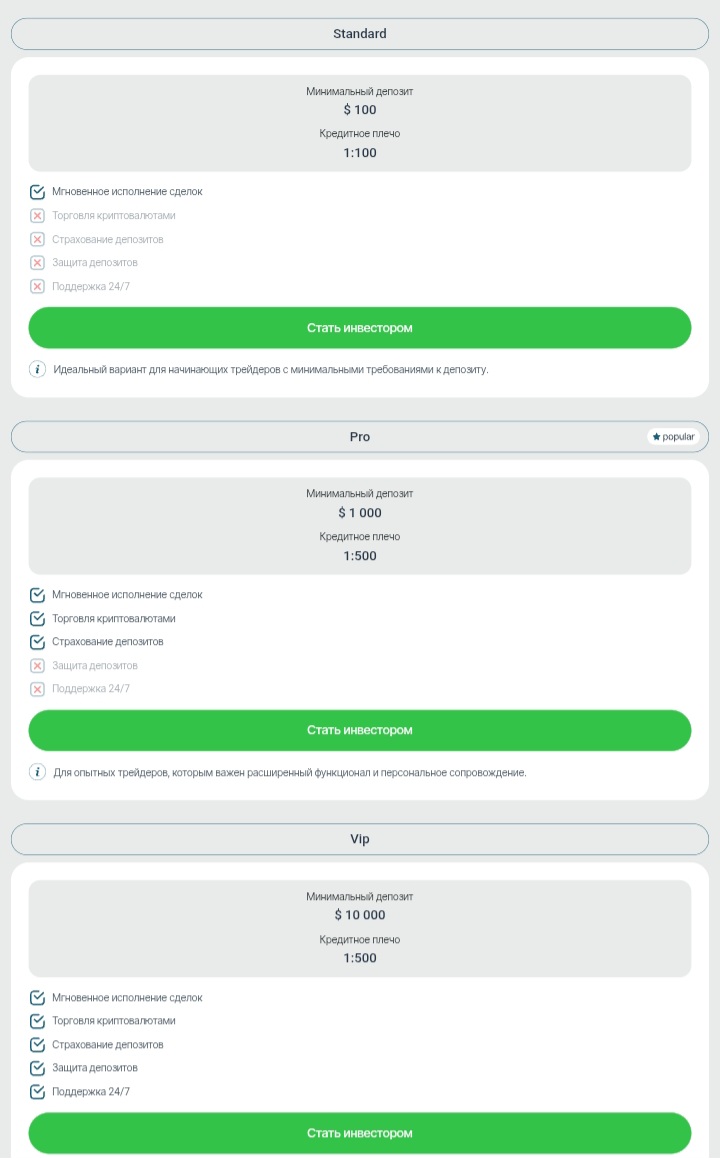720x1158 pixels.
Task: Enable the 'Защита депозитов' checkbox in Vip
Action: [x=37, y=1067]
